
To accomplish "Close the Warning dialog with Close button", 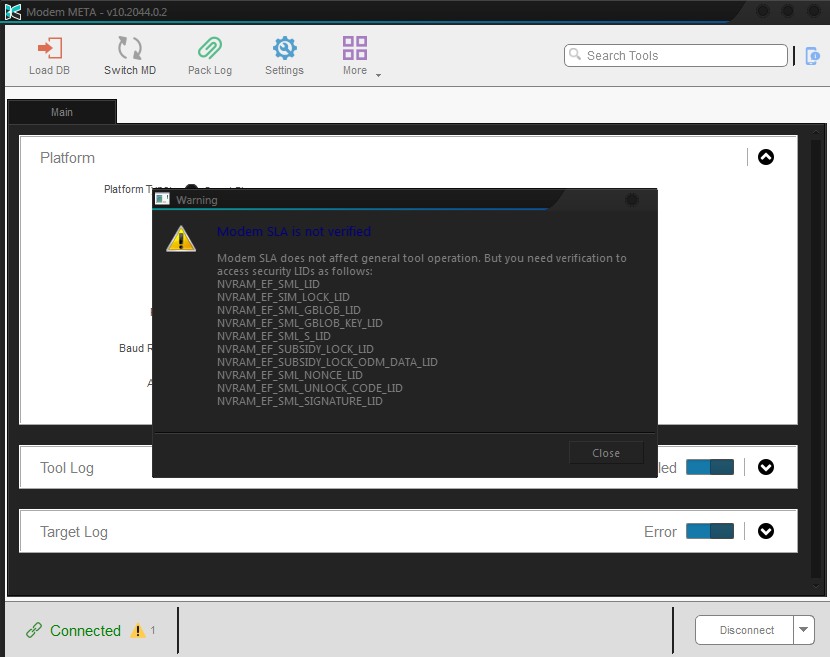I will coord(606,453).
